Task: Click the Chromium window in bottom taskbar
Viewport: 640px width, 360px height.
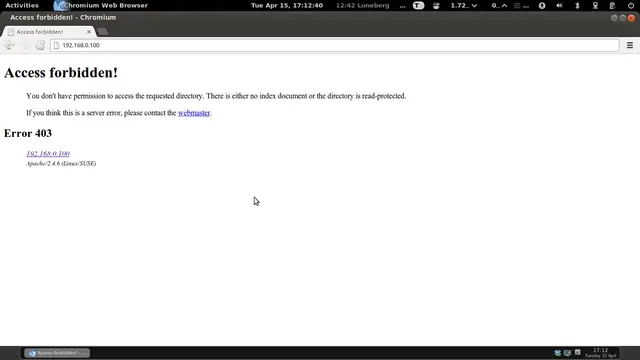Action: tap(57, 353)
